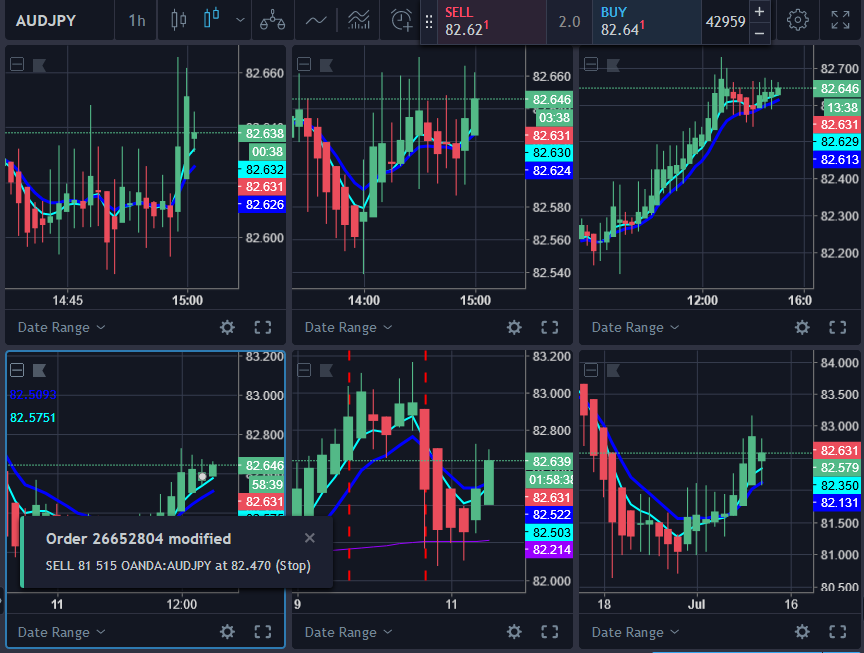Open chart settings gear in top toolbar
The height and width of the screenshot is (653, 864).
coord(797,20)
